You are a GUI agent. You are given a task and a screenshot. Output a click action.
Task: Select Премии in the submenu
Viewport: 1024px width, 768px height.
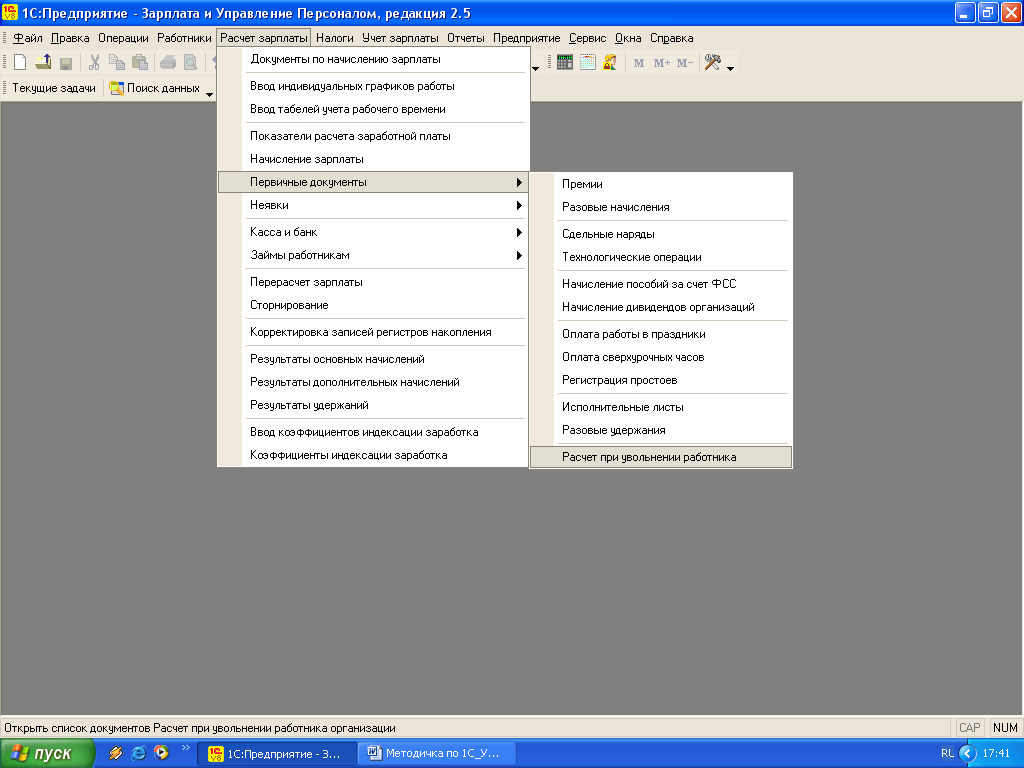point(661,184)
